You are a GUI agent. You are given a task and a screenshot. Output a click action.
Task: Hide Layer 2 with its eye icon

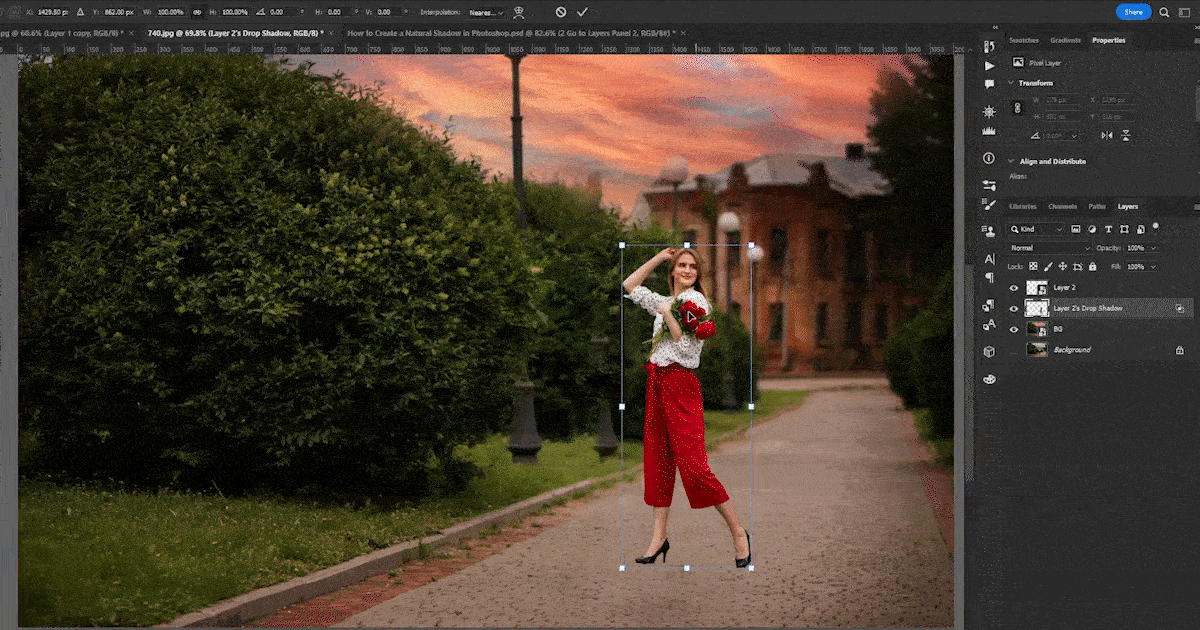(1014, 288)
